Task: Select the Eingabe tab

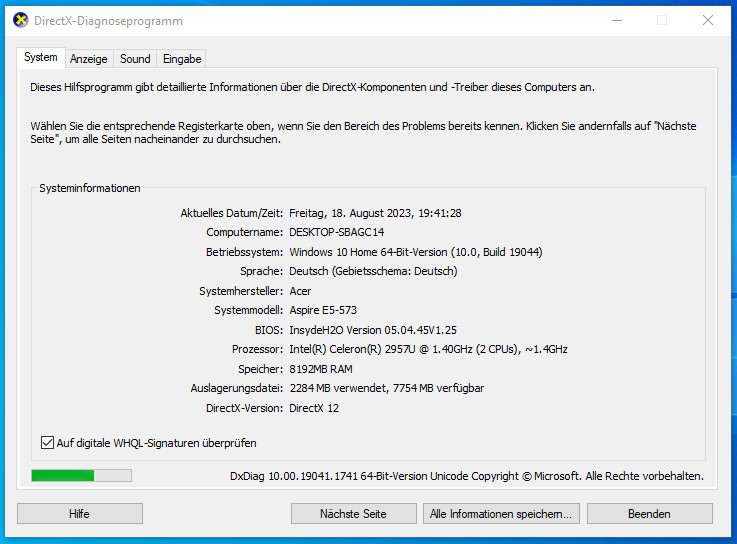Action: [x=182, y=59]
